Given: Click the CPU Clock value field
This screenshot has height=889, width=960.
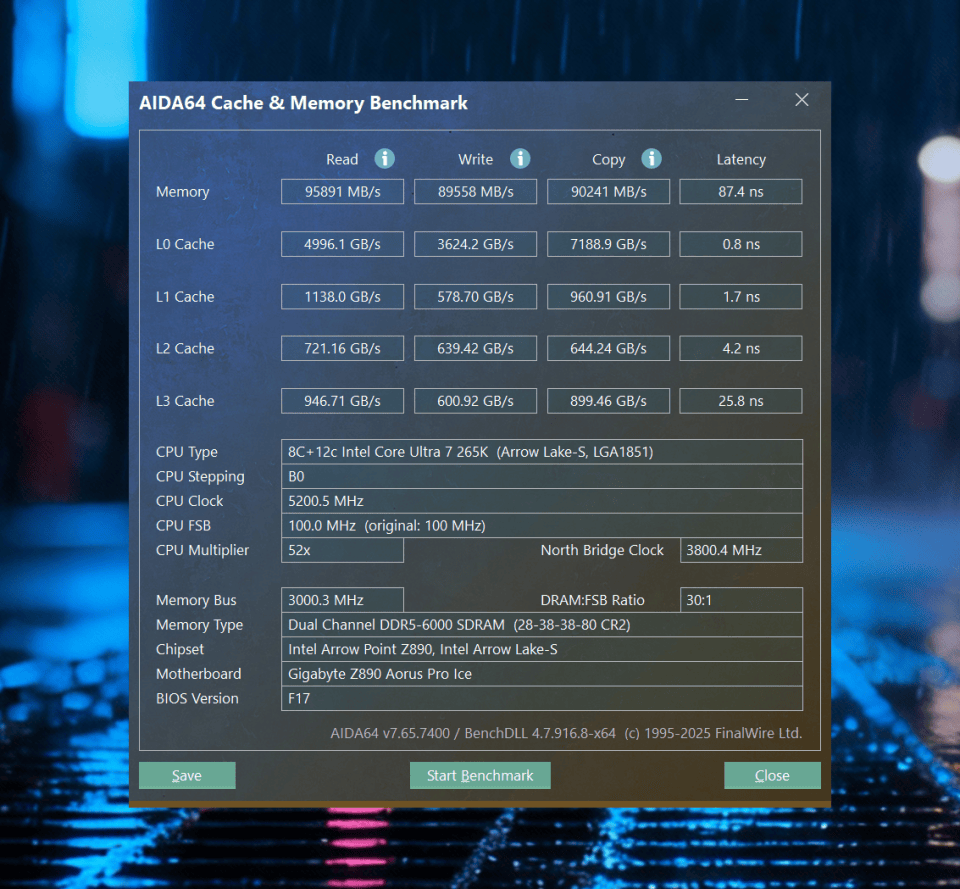Looking at the screenshot, I should pyautogui.click(x=542, y=501).
